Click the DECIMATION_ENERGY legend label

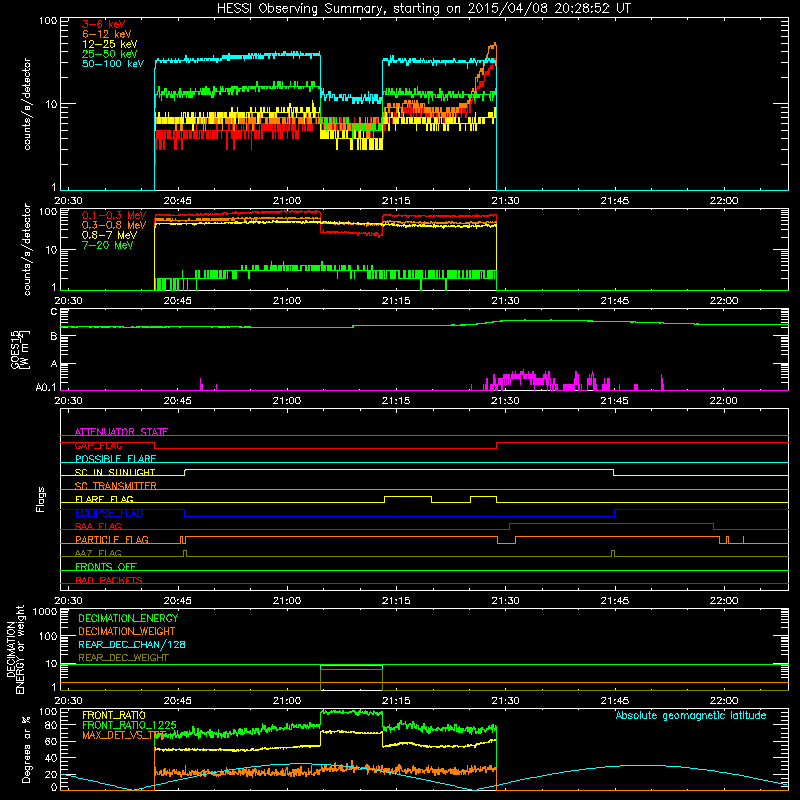coord(128,618)
